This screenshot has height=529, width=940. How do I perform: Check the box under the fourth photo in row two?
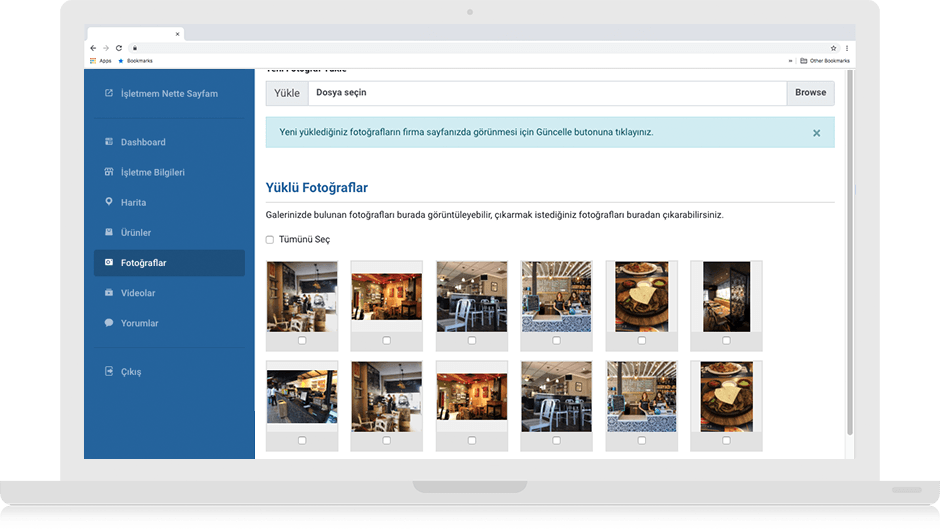point(556,440)
